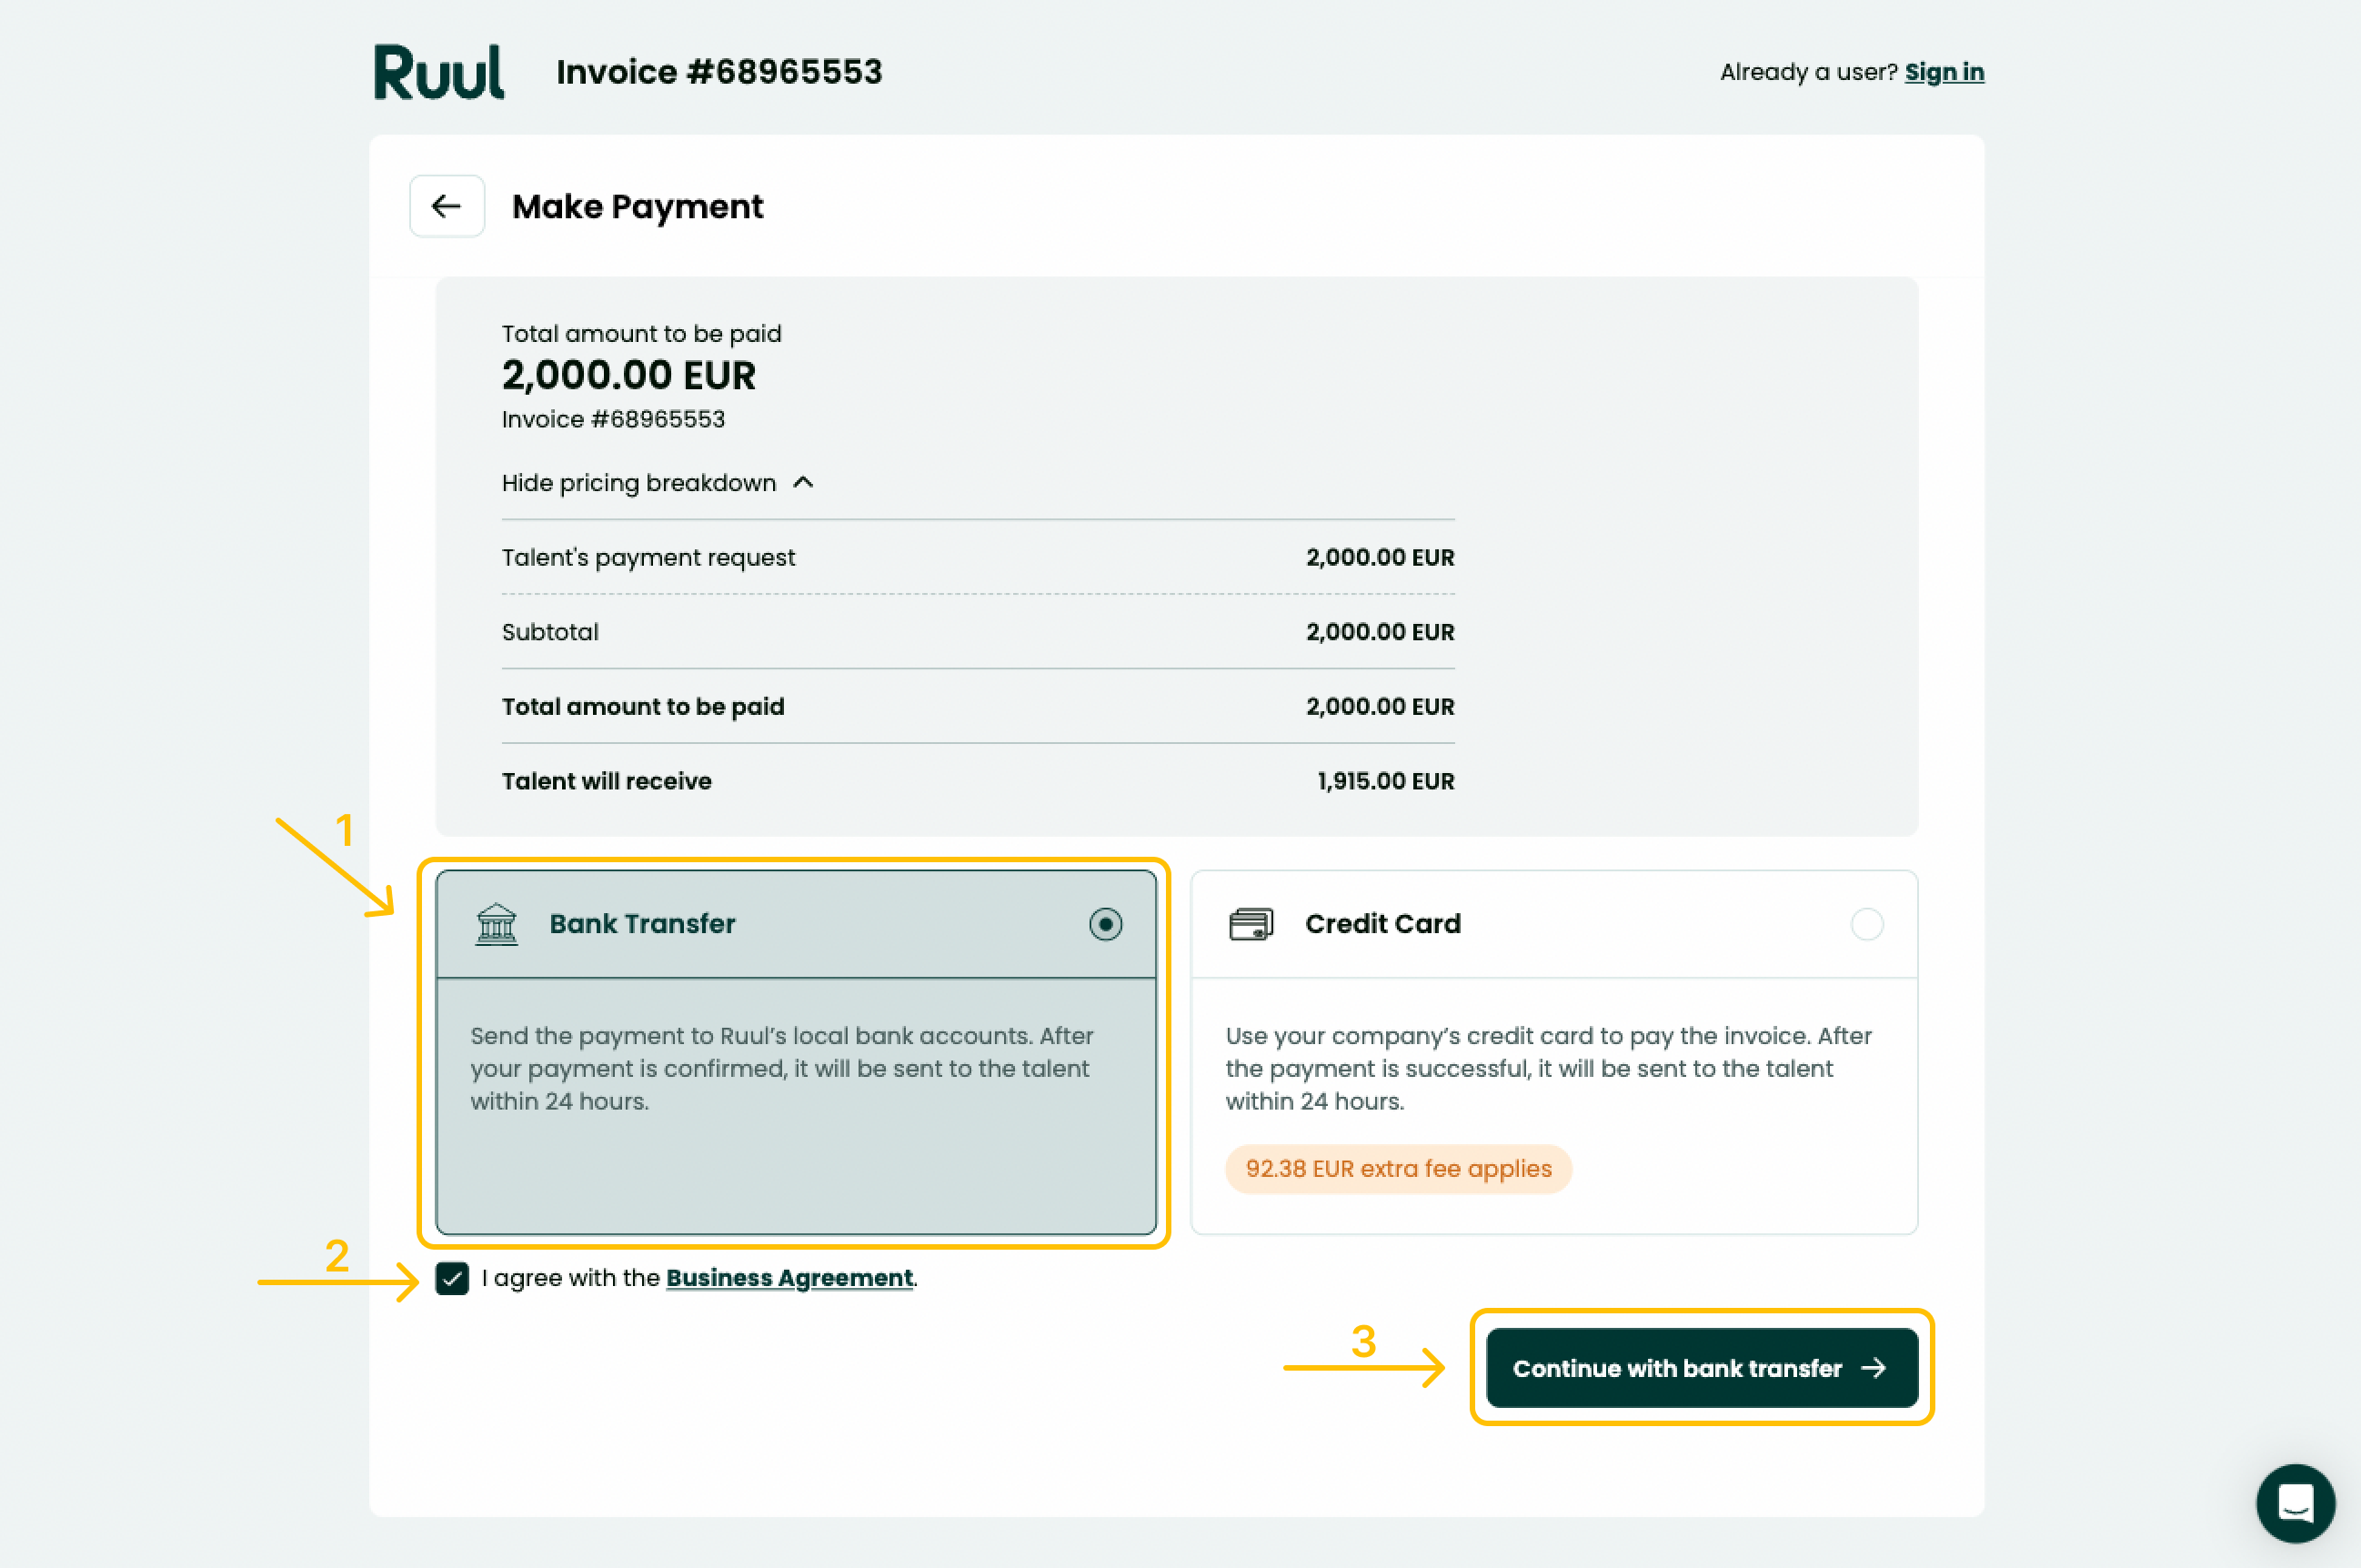Click the arrow on Continue button

(x=1873, y=1368)
